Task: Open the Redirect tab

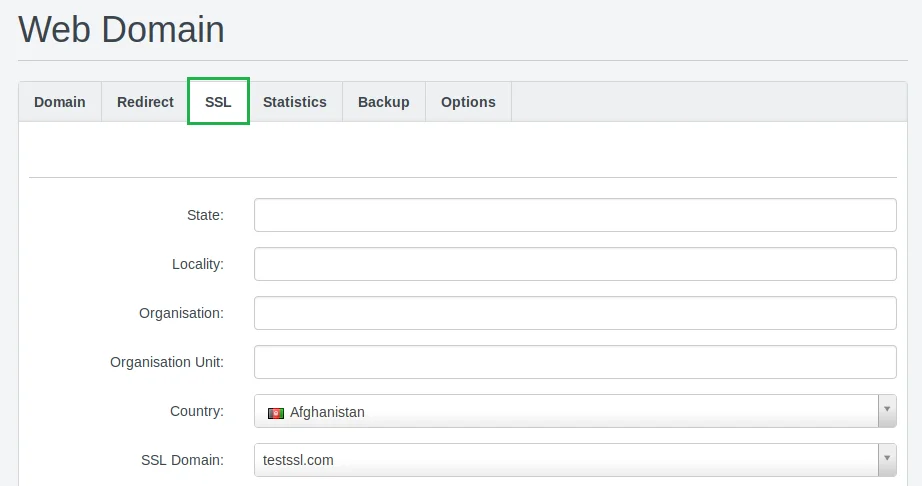Action: (x=145, y=102)
